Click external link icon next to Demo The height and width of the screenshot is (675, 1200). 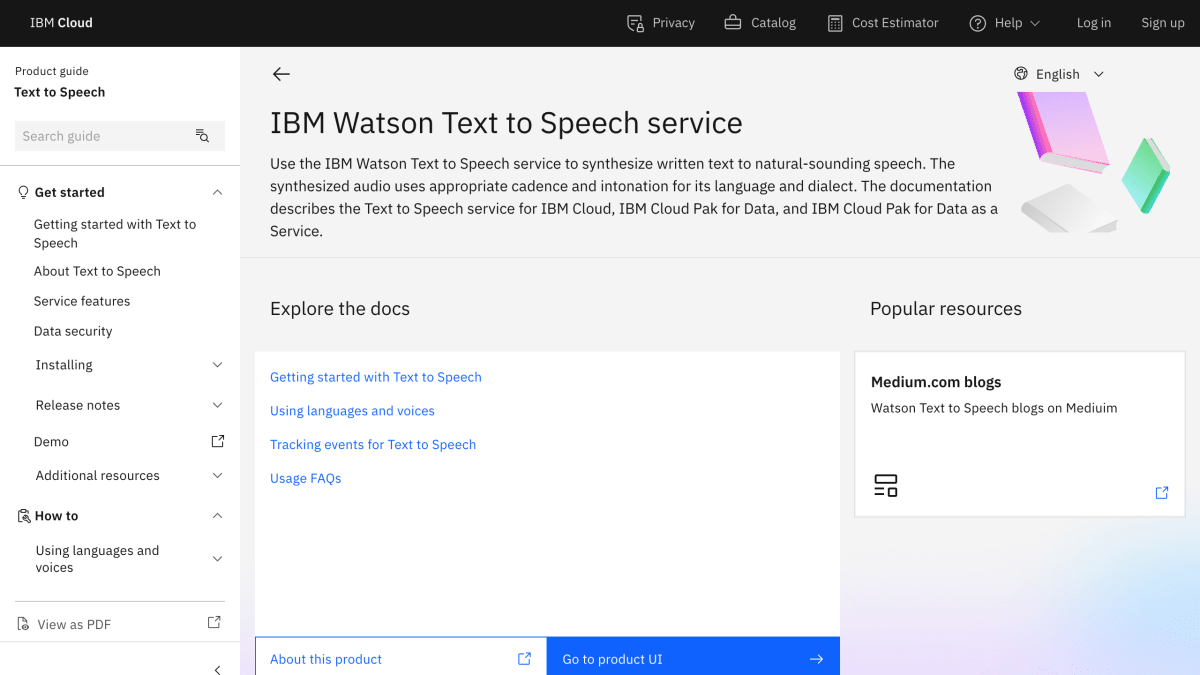217,441
